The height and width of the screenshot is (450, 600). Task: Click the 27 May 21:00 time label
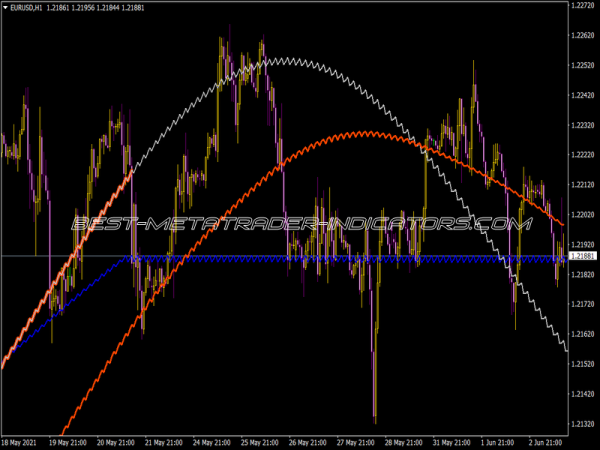tap(355, 443)
